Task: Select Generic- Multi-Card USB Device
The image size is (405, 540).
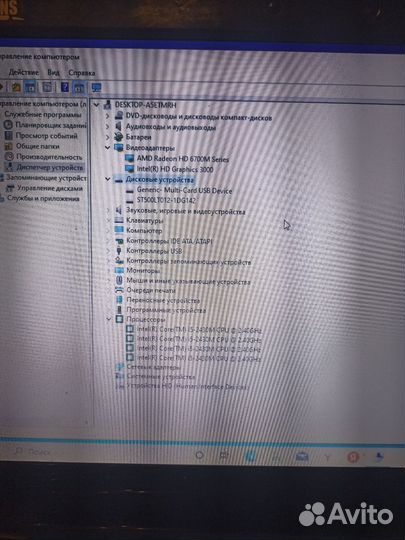Action: [x=184, y=190]
